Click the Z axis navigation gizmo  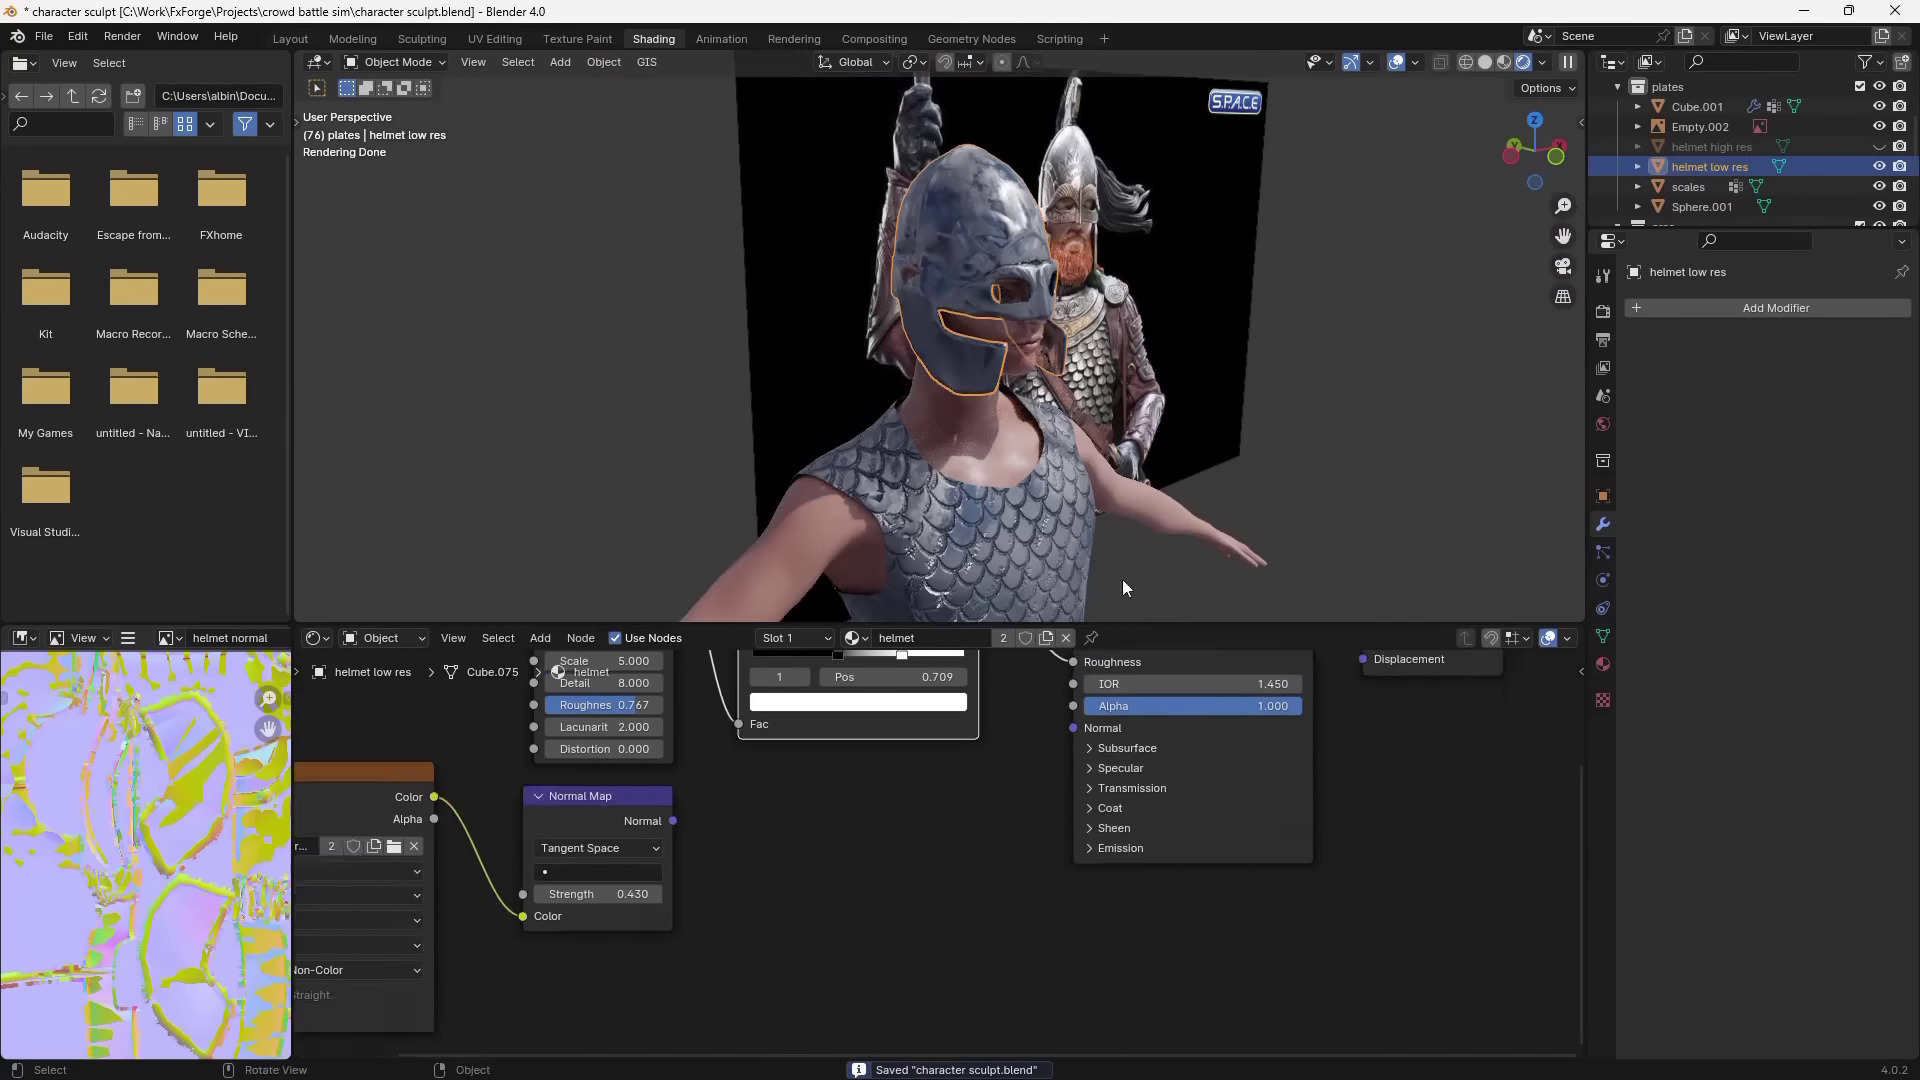tap(1535, 120)
